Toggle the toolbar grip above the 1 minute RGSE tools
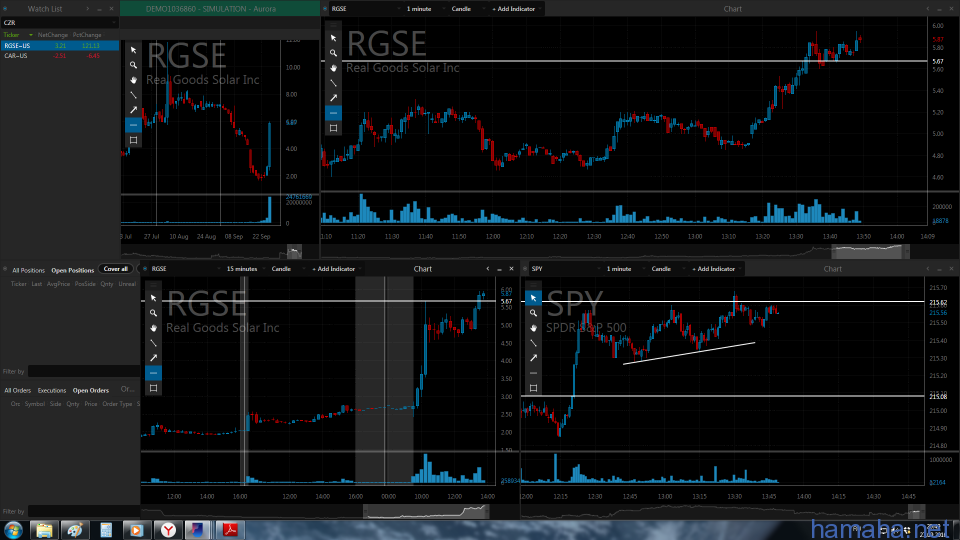 pyautogui.click(x=333, y=26)
